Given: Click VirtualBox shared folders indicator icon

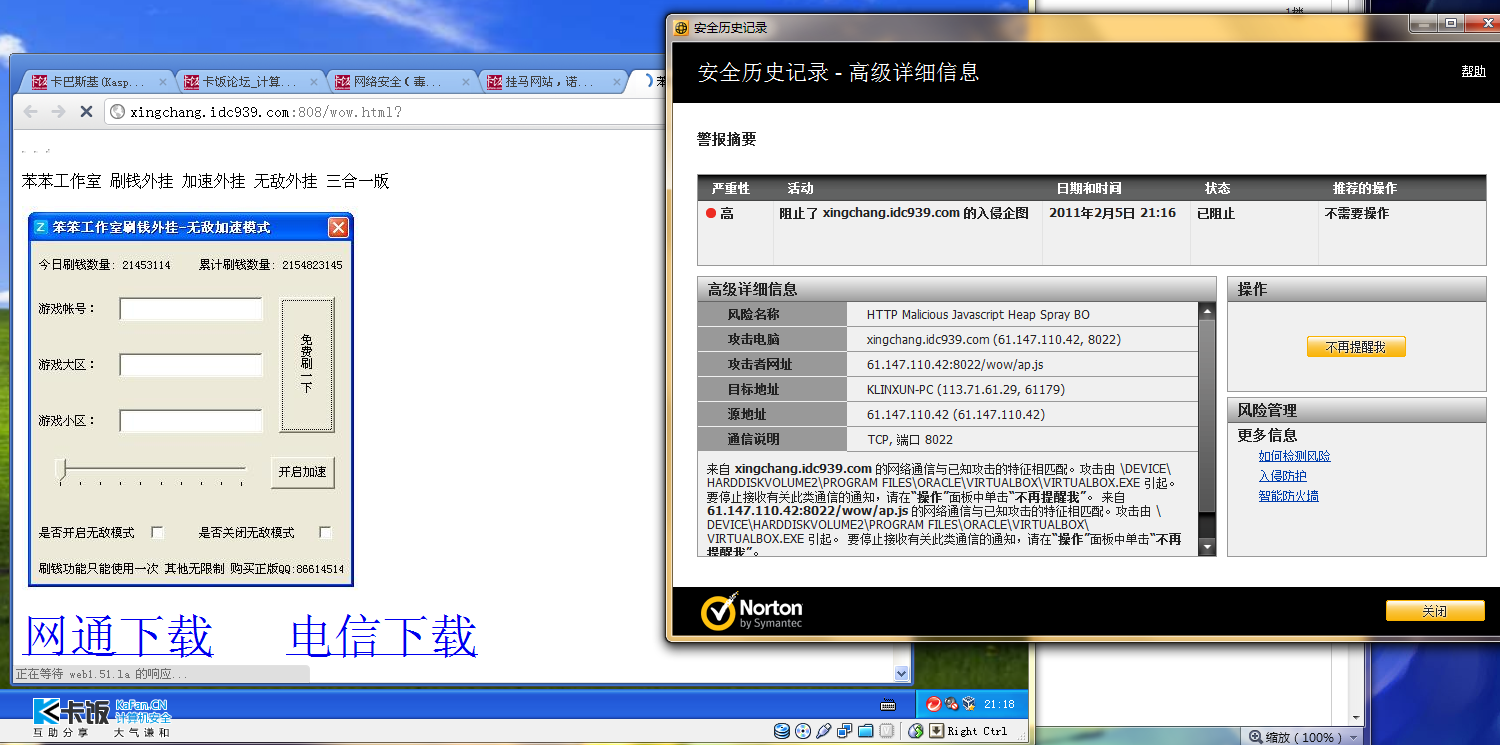Looking at the screenshot, I should 866,731.
